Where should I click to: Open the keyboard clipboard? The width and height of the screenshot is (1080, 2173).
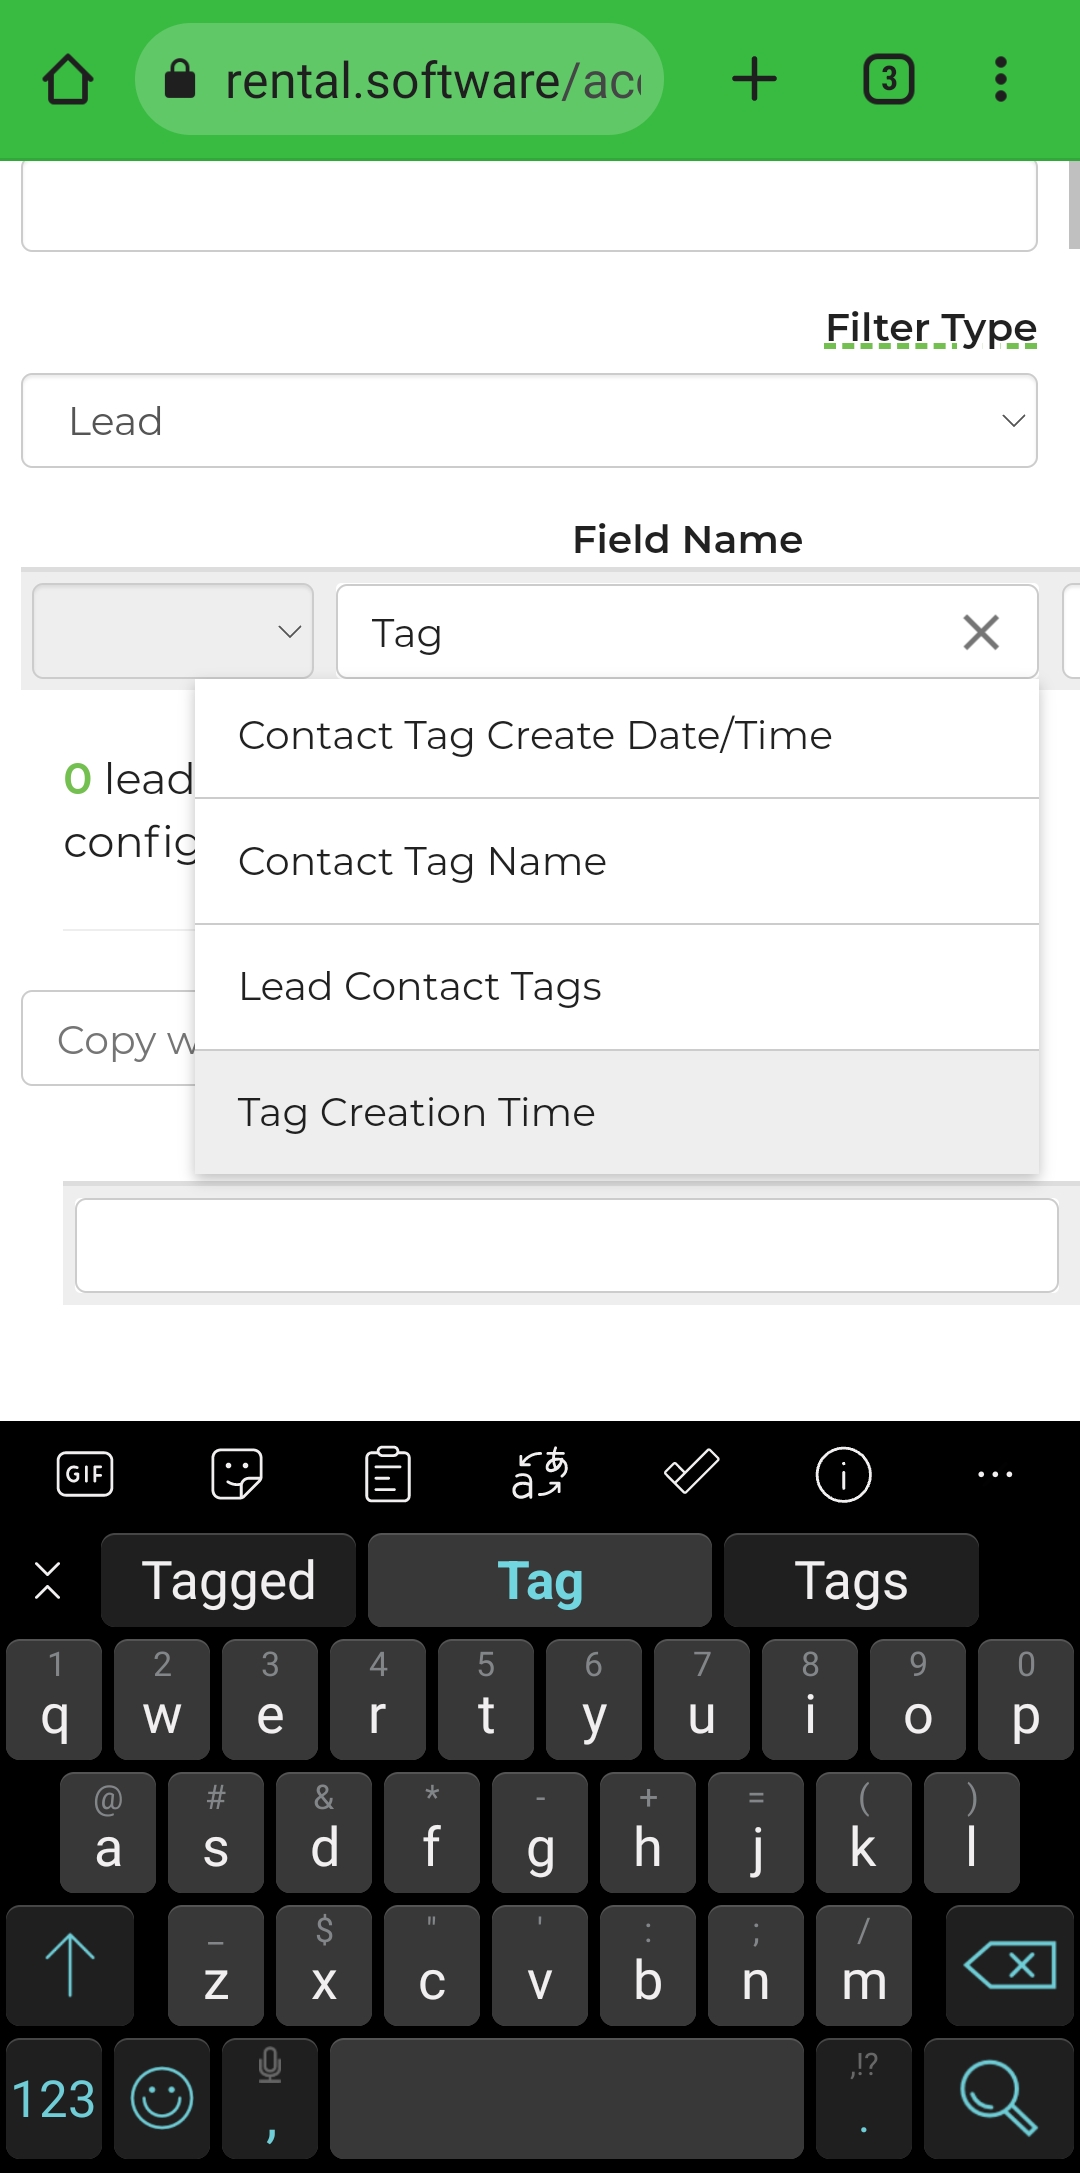388,1474
